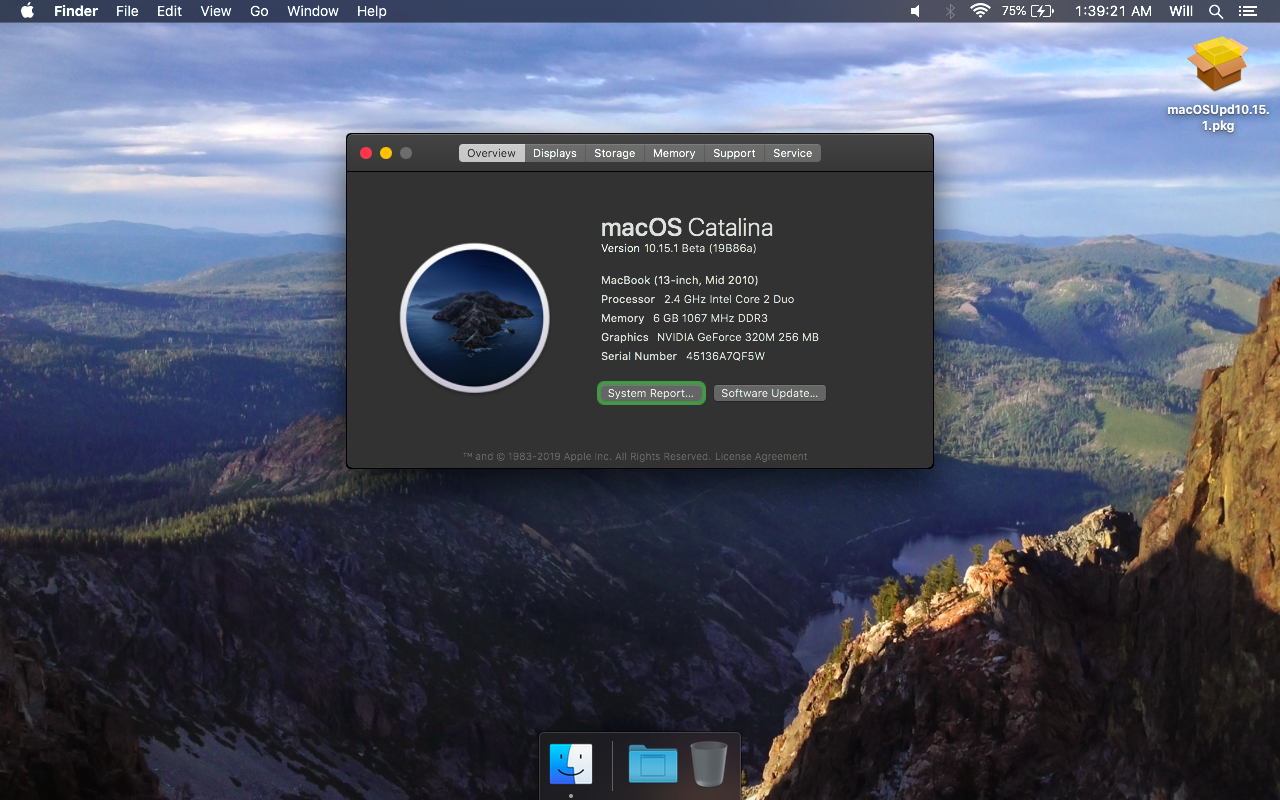
Task: Open Finder from the Dock
Action: click(571, 764)
